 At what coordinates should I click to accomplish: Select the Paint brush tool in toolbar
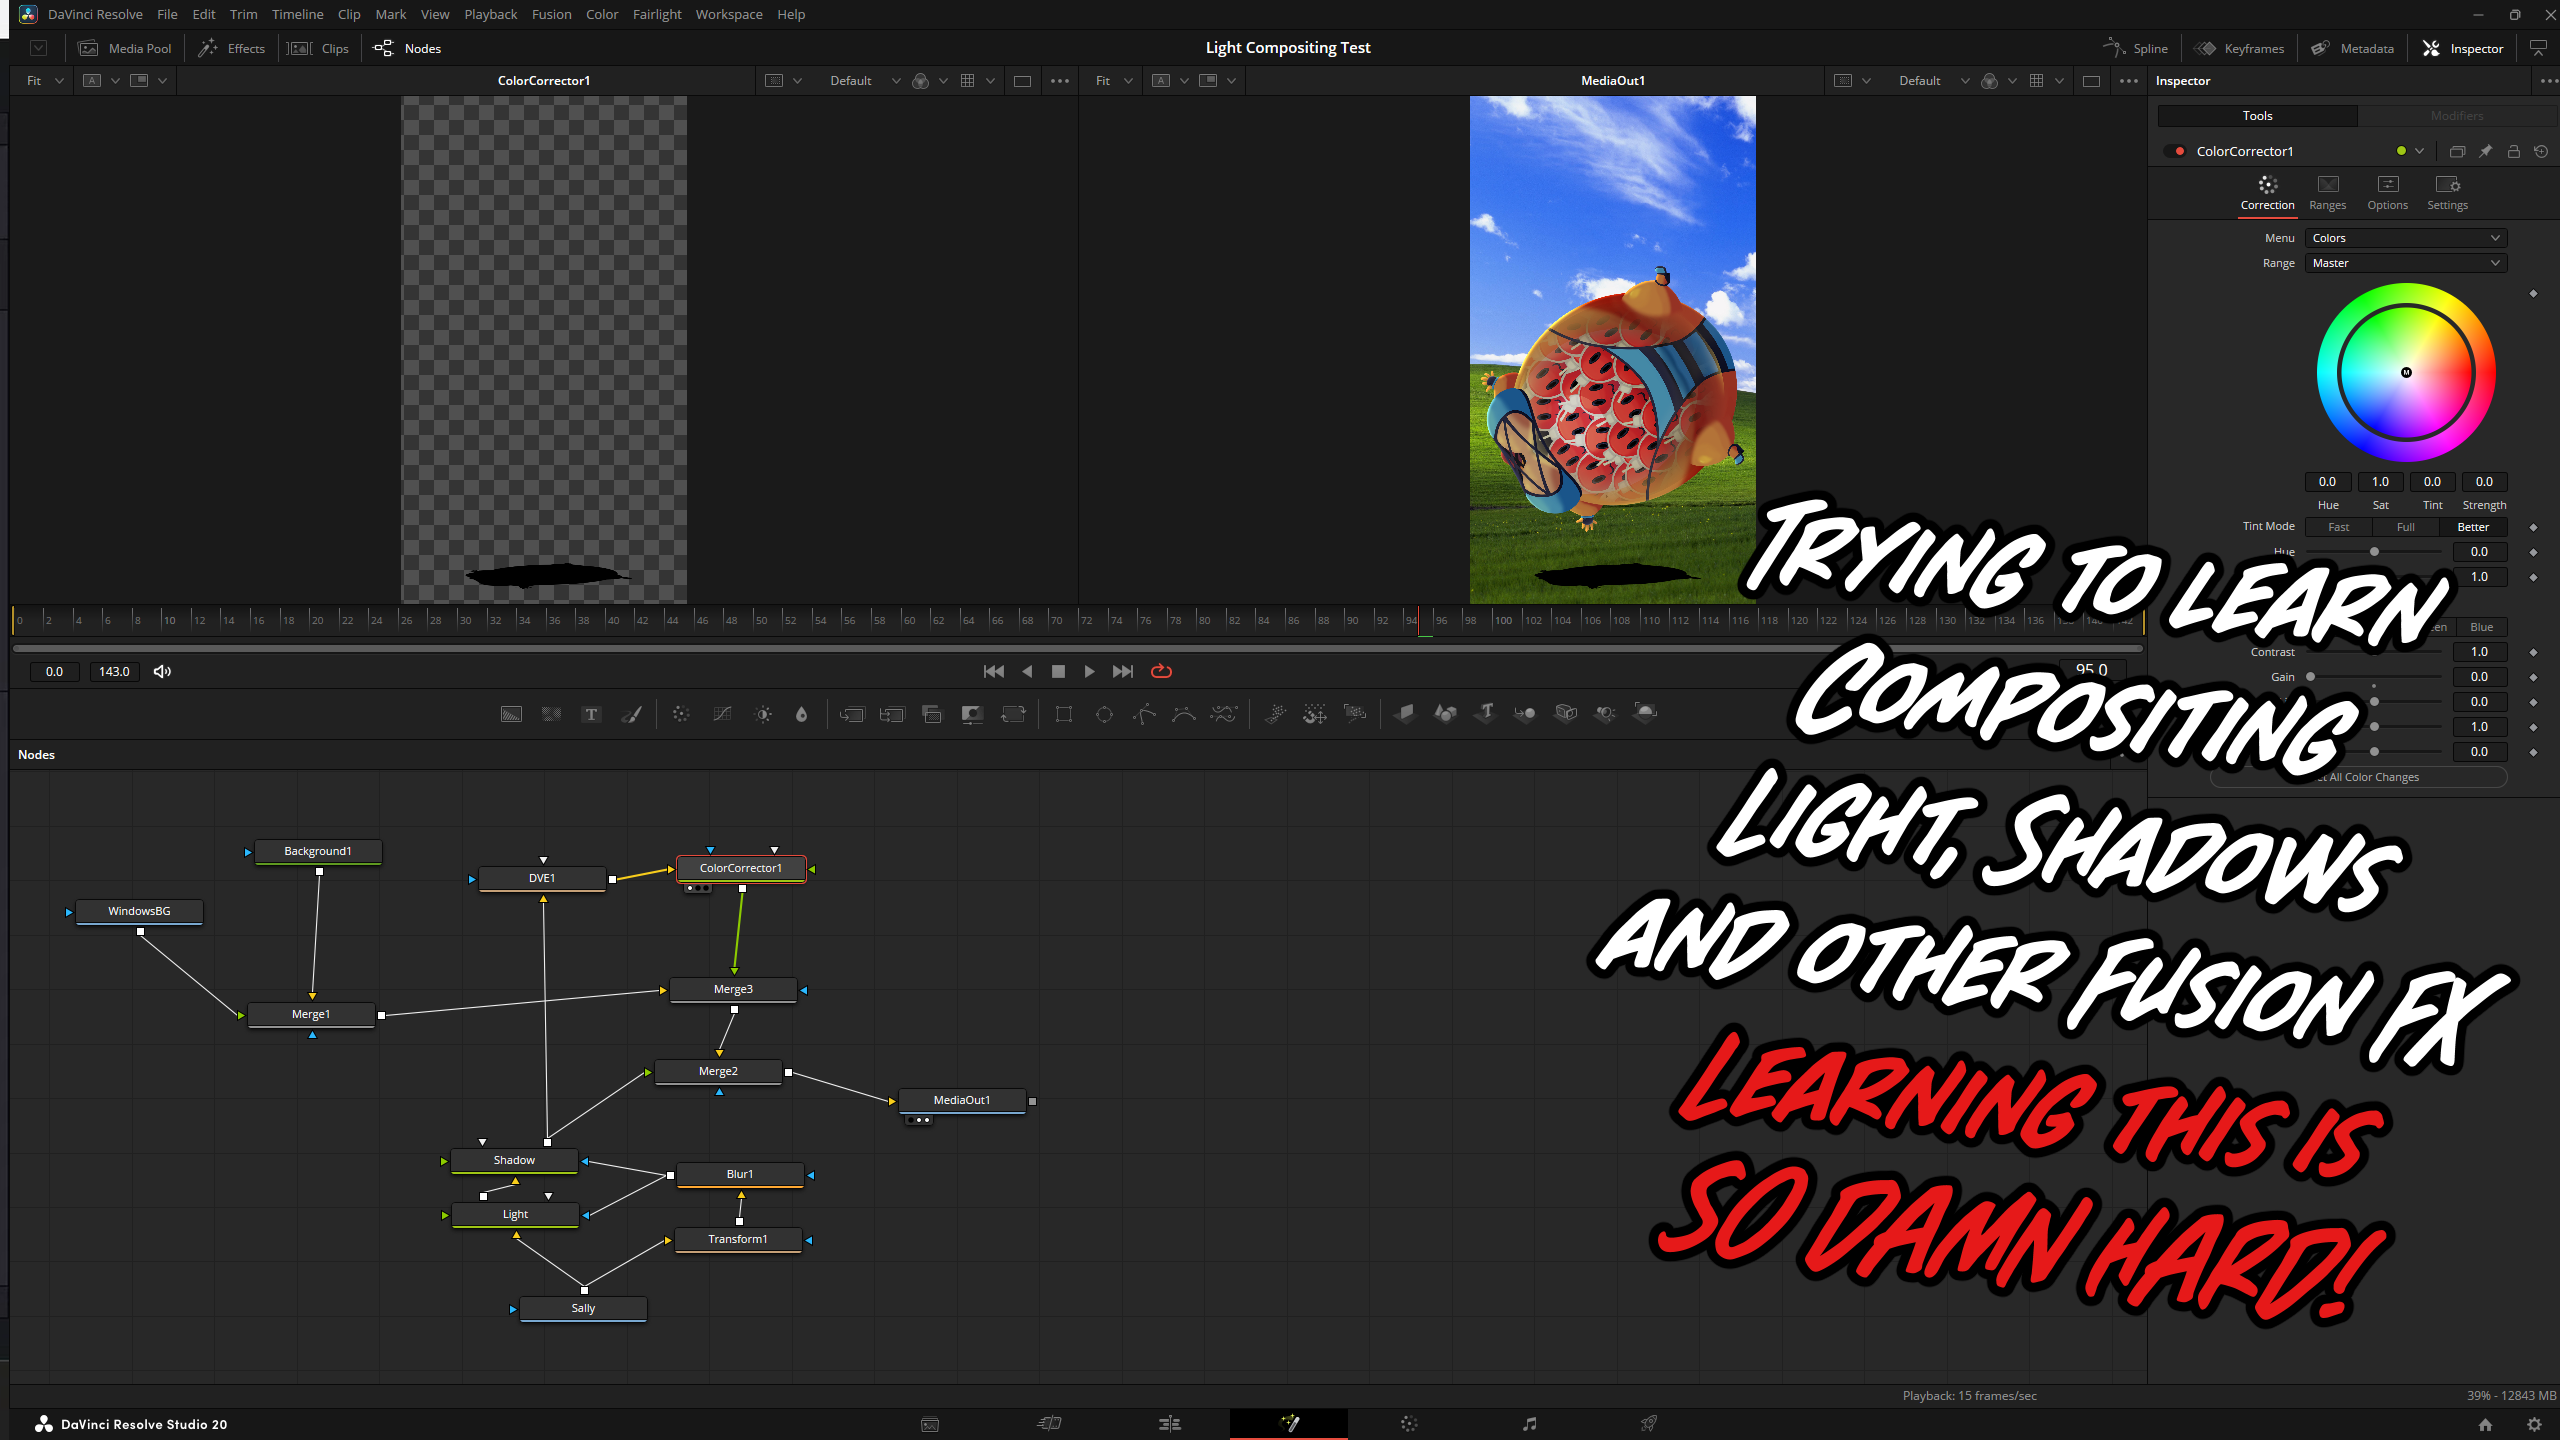click(x=631, y=714)
